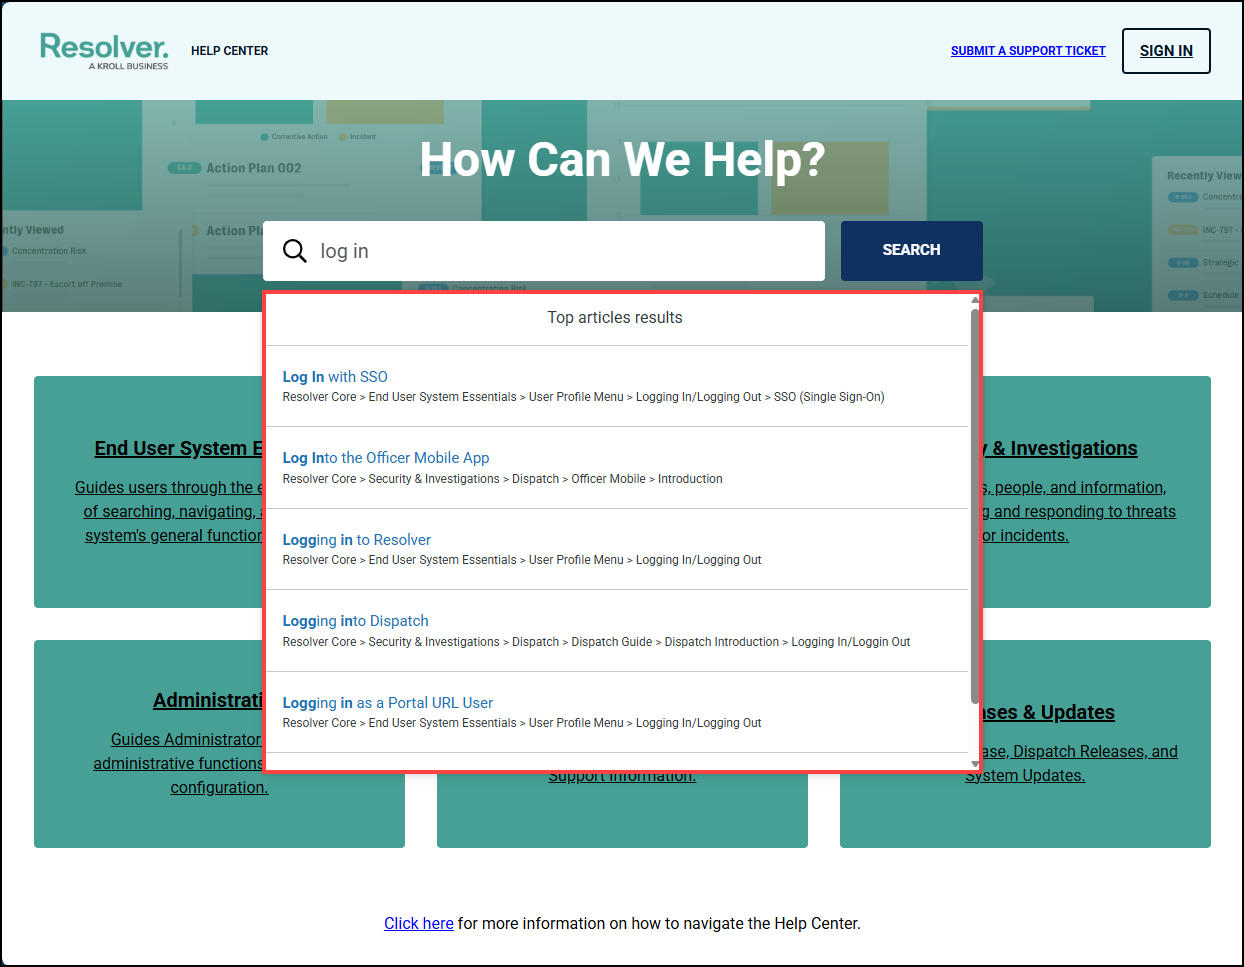Click the Officer Mobile Introduction breadcrumb path
Image resolution: width=1244 pixels, height=967 pixels.
click(x=502, y=479)
